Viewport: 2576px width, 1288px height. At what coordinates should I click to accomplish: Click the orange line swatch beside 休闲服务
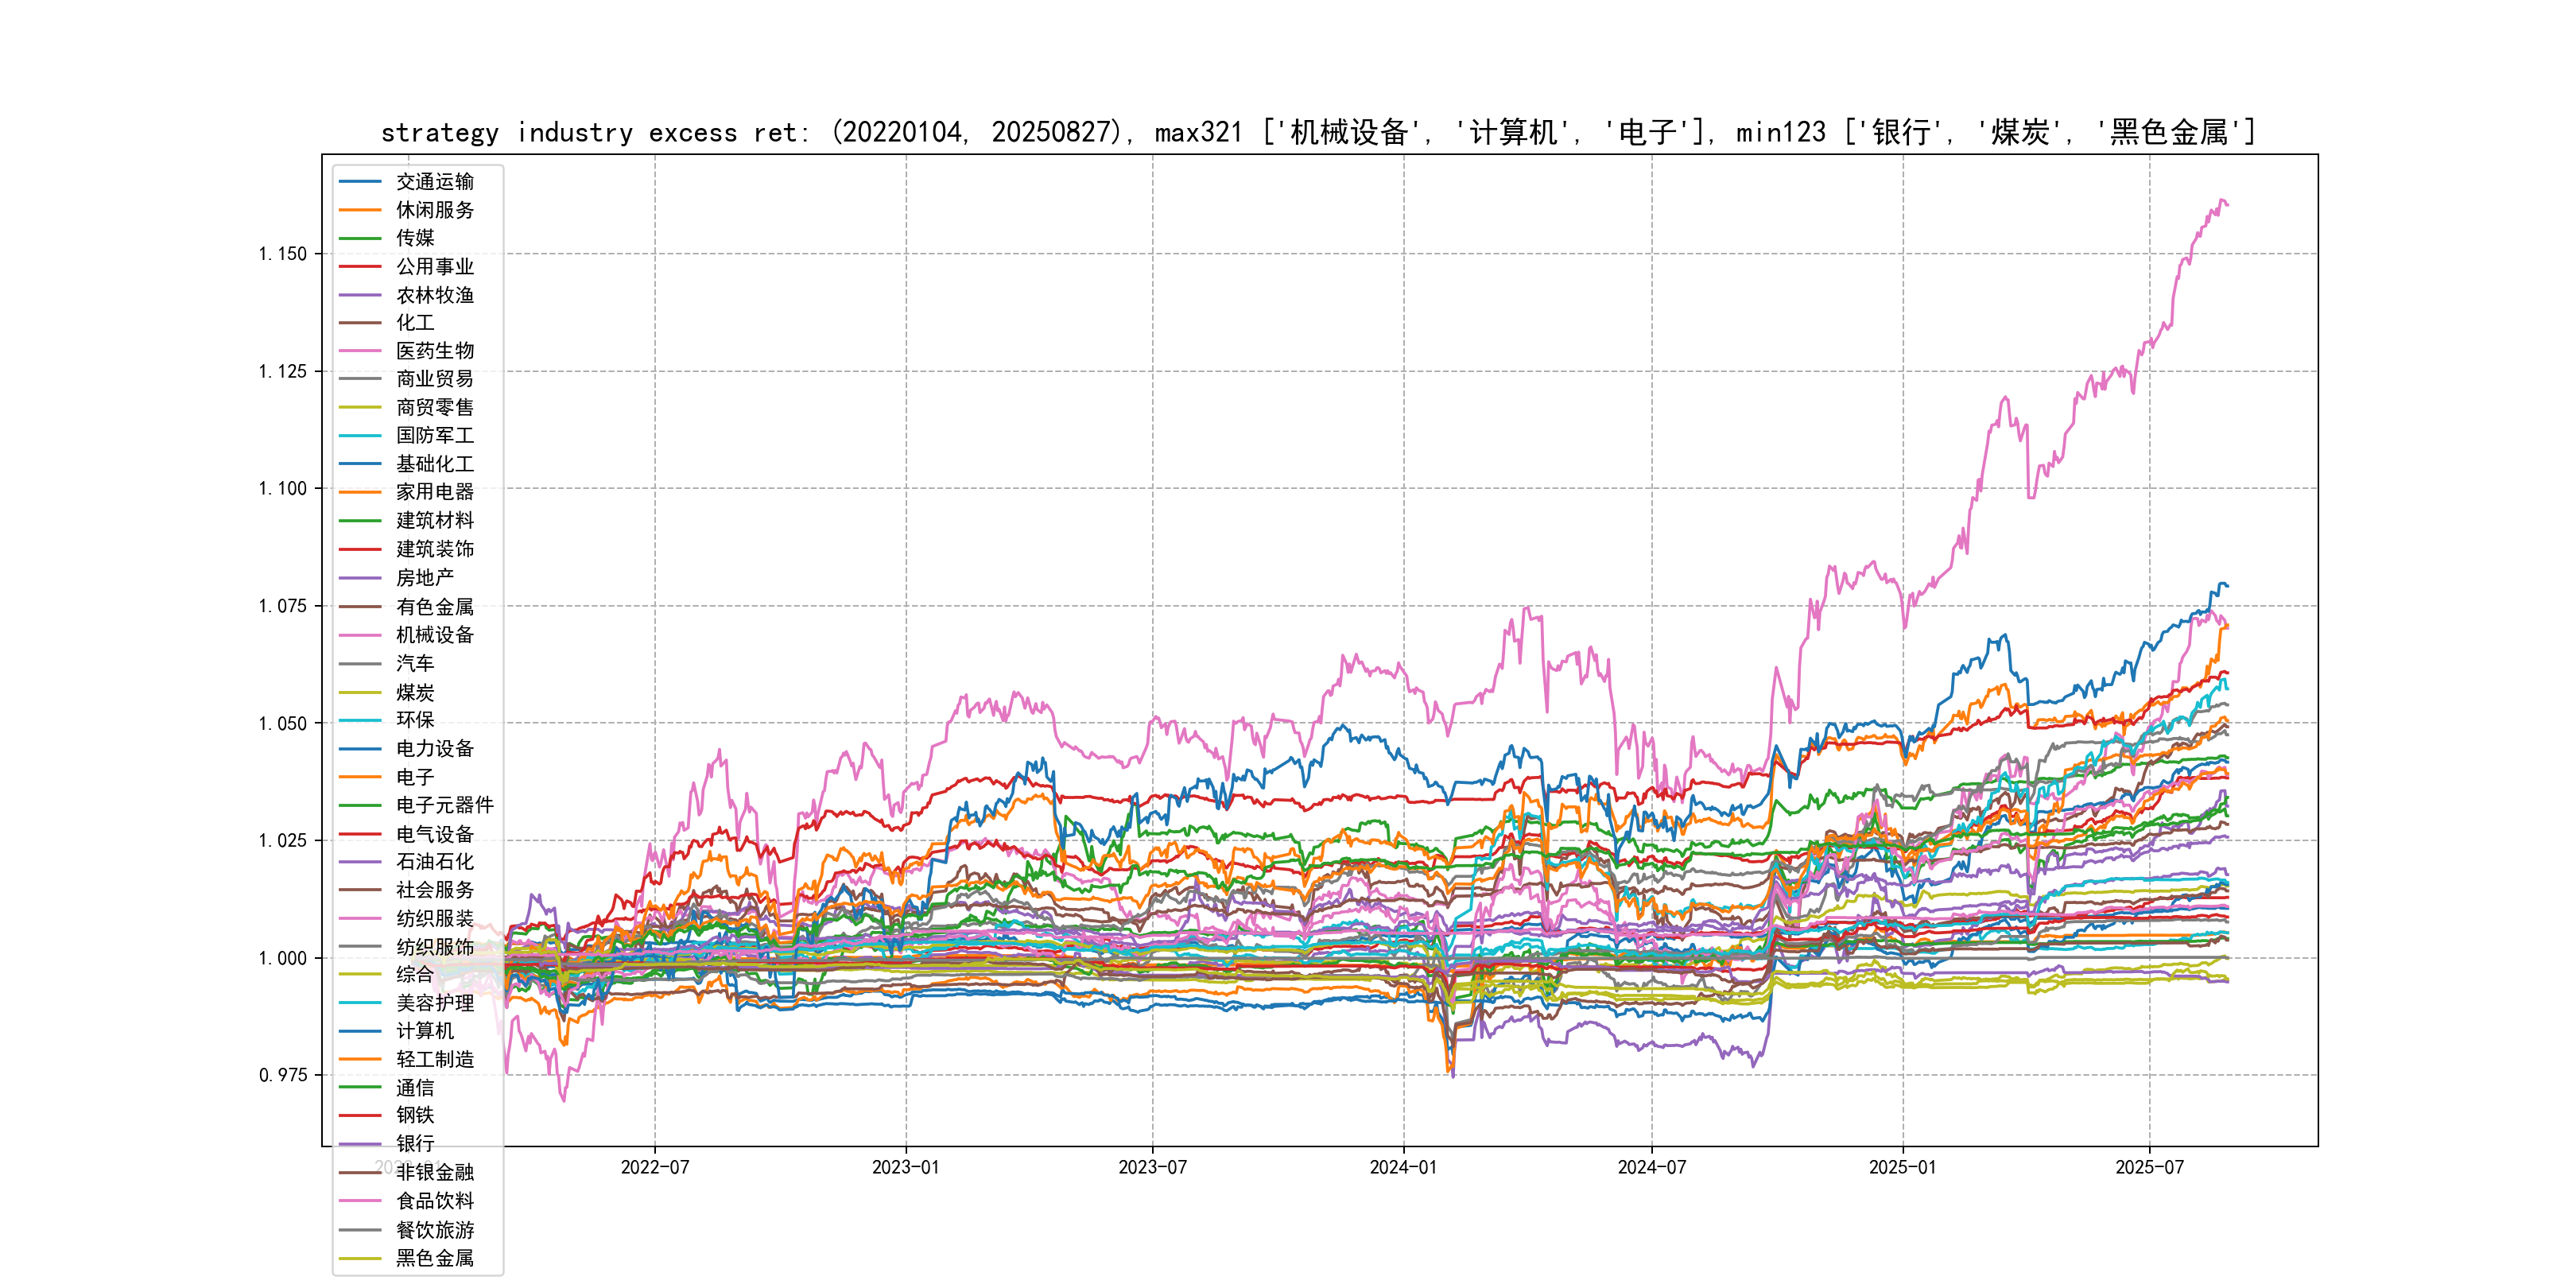pos(360,210)
